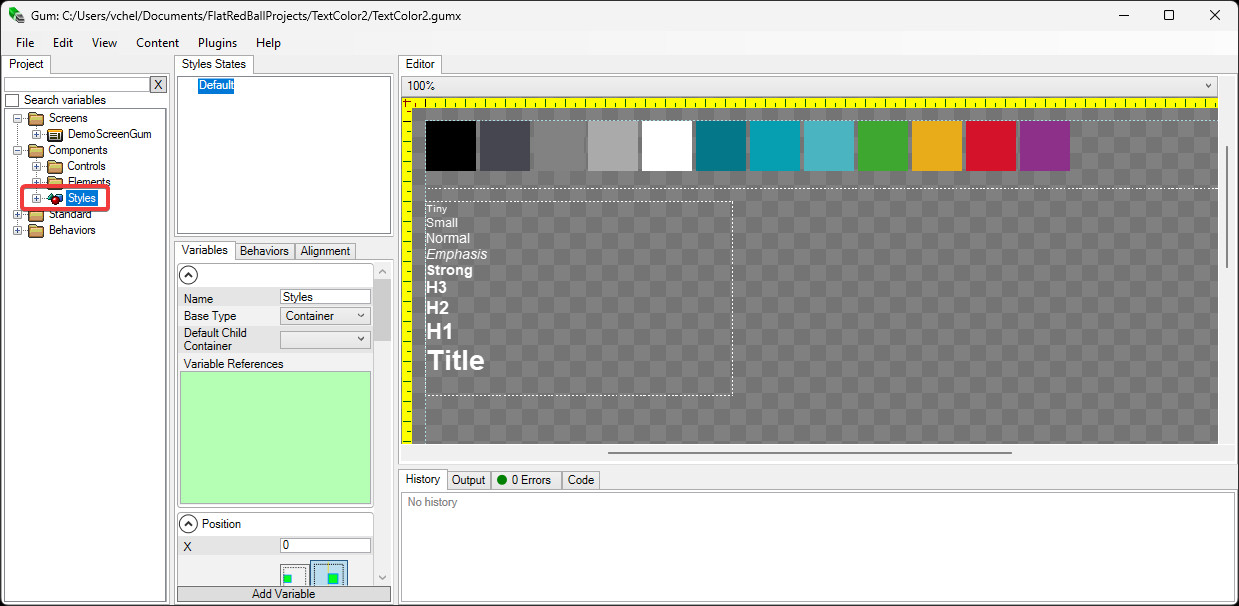Image resolution: width=1239 pixels, height=606 pixels.
Task: Open the Base Type dropdown
Action: click(326, 316)
